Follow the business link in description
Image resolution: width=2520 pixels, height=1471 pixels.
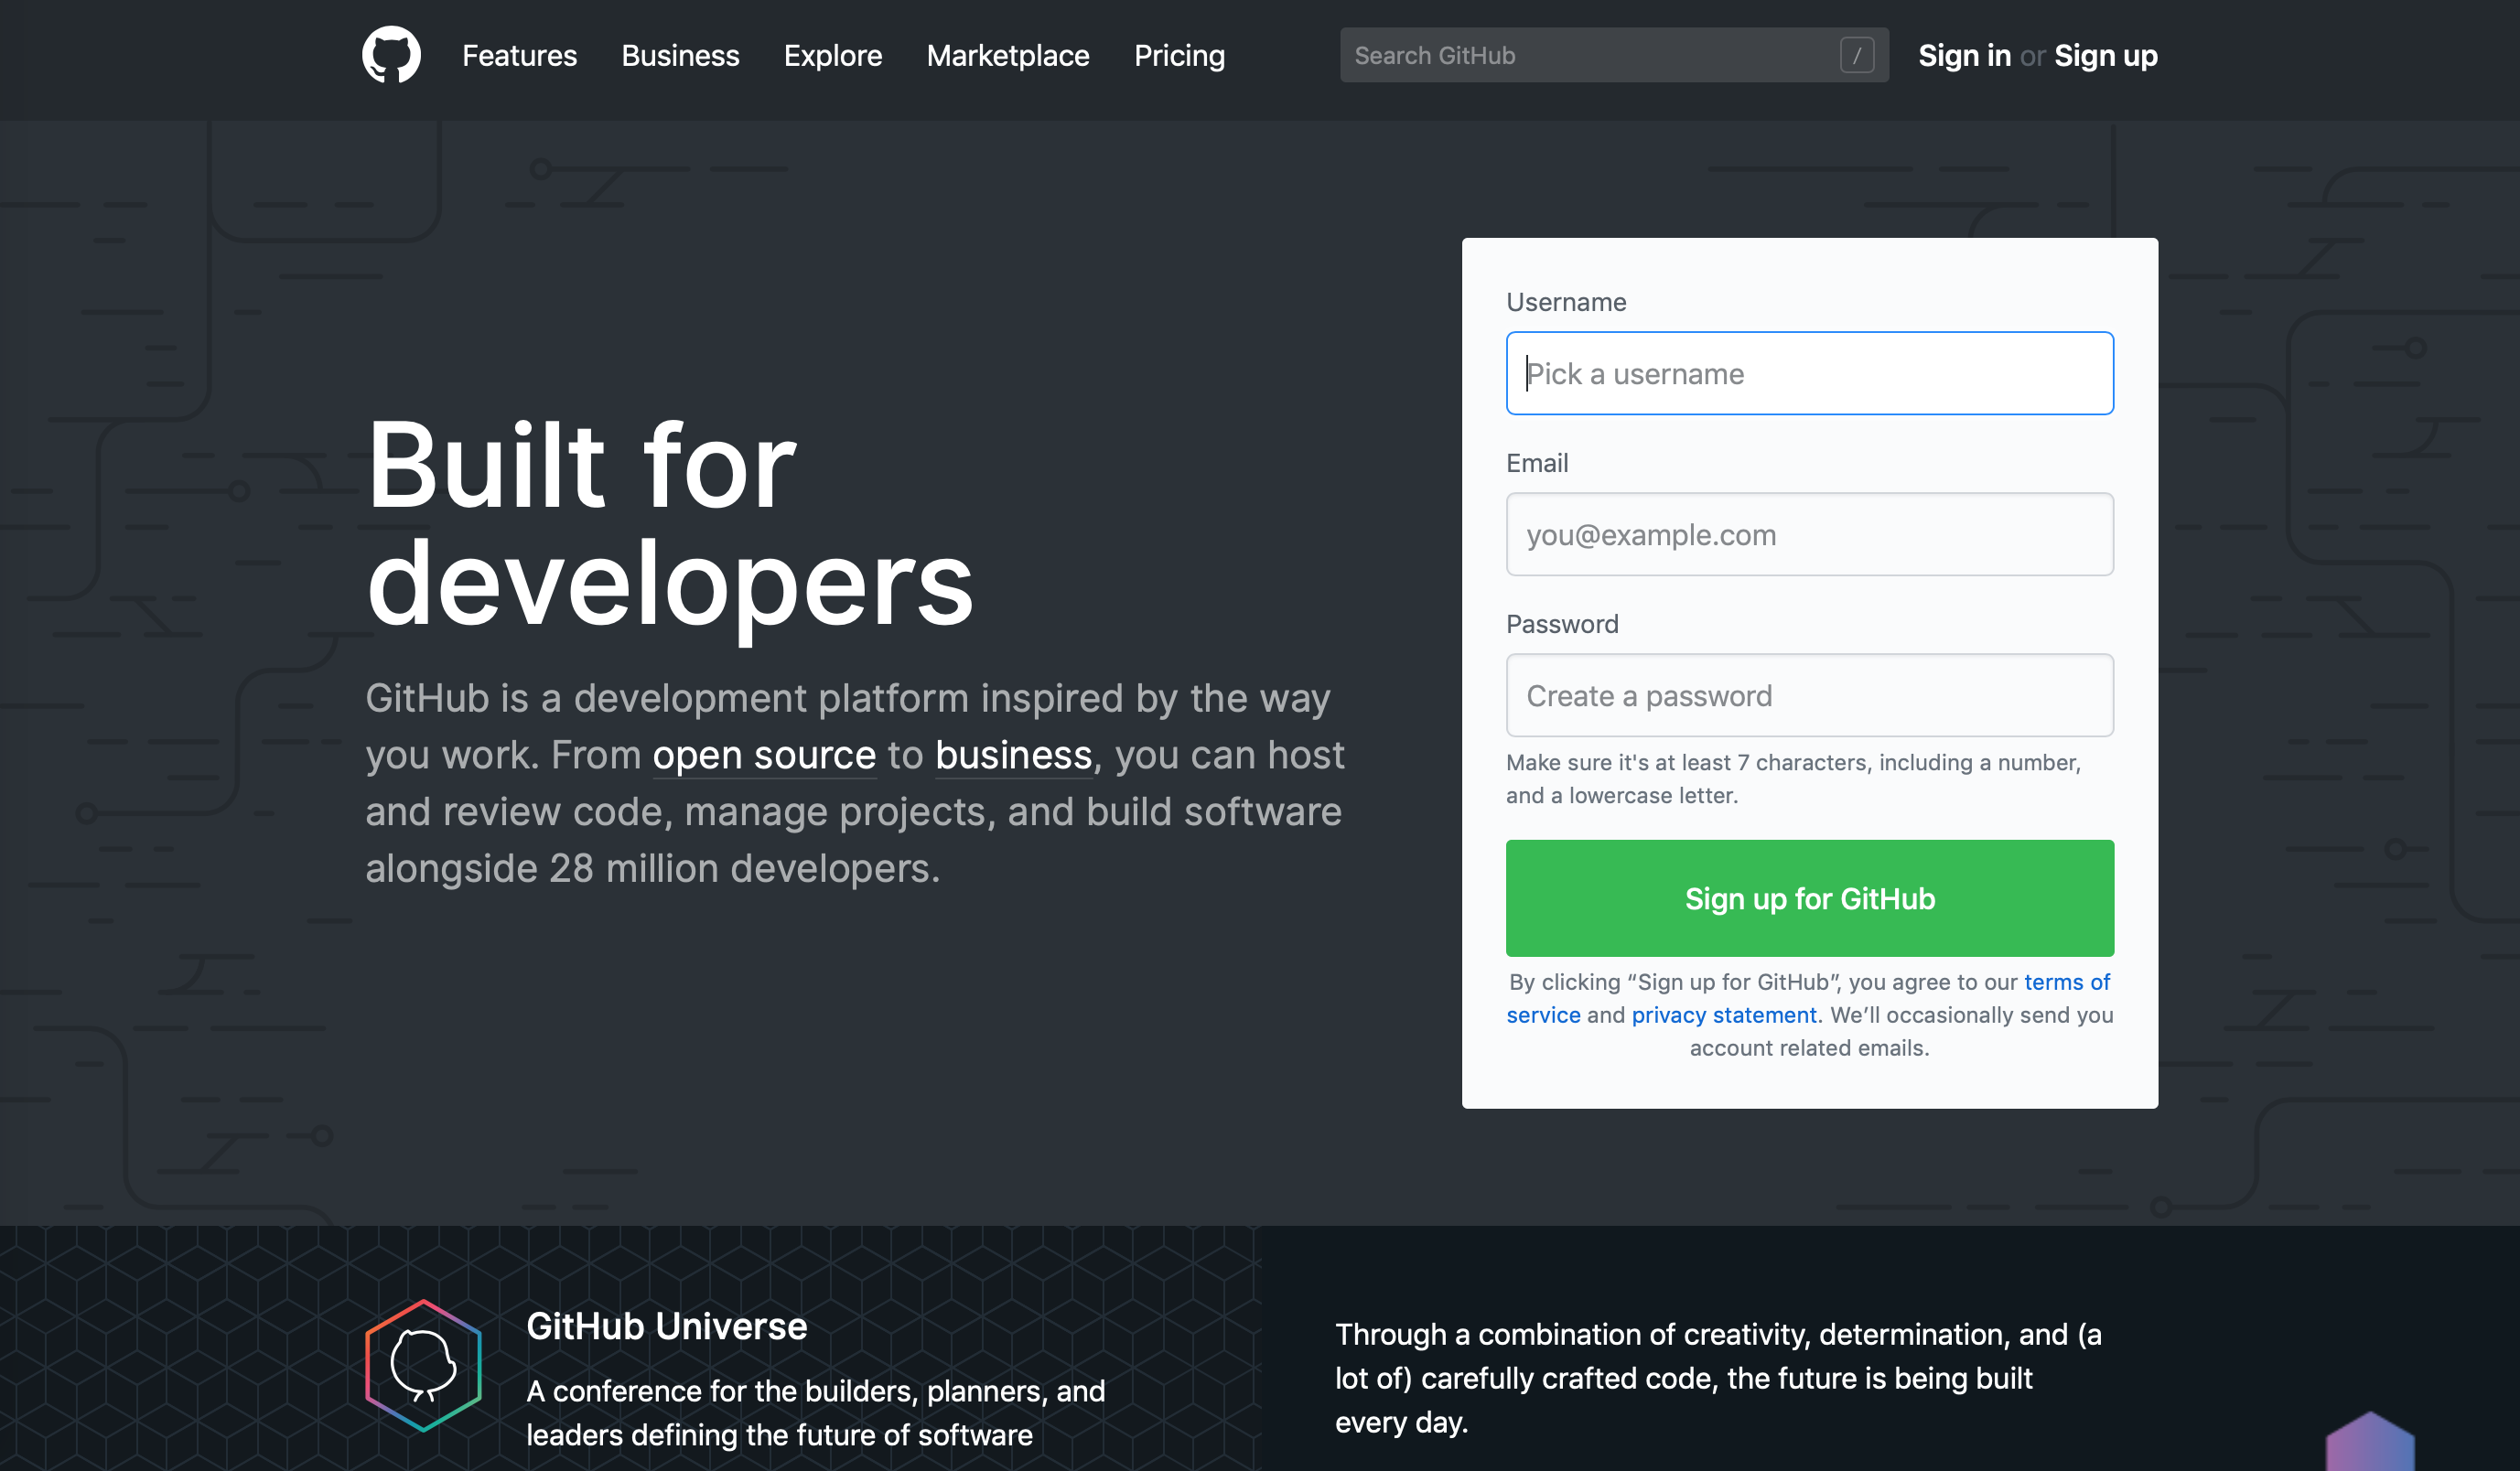(1013, 755)
